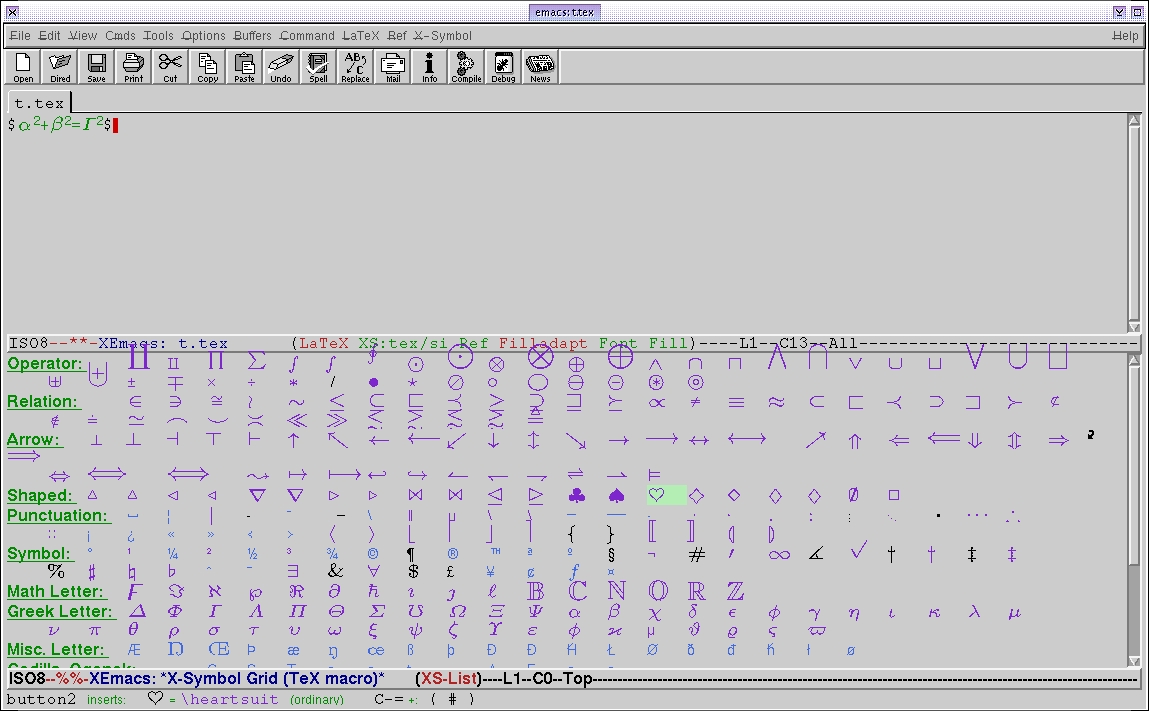Switch to the t.tex buffer tab

tap(39, 103)
